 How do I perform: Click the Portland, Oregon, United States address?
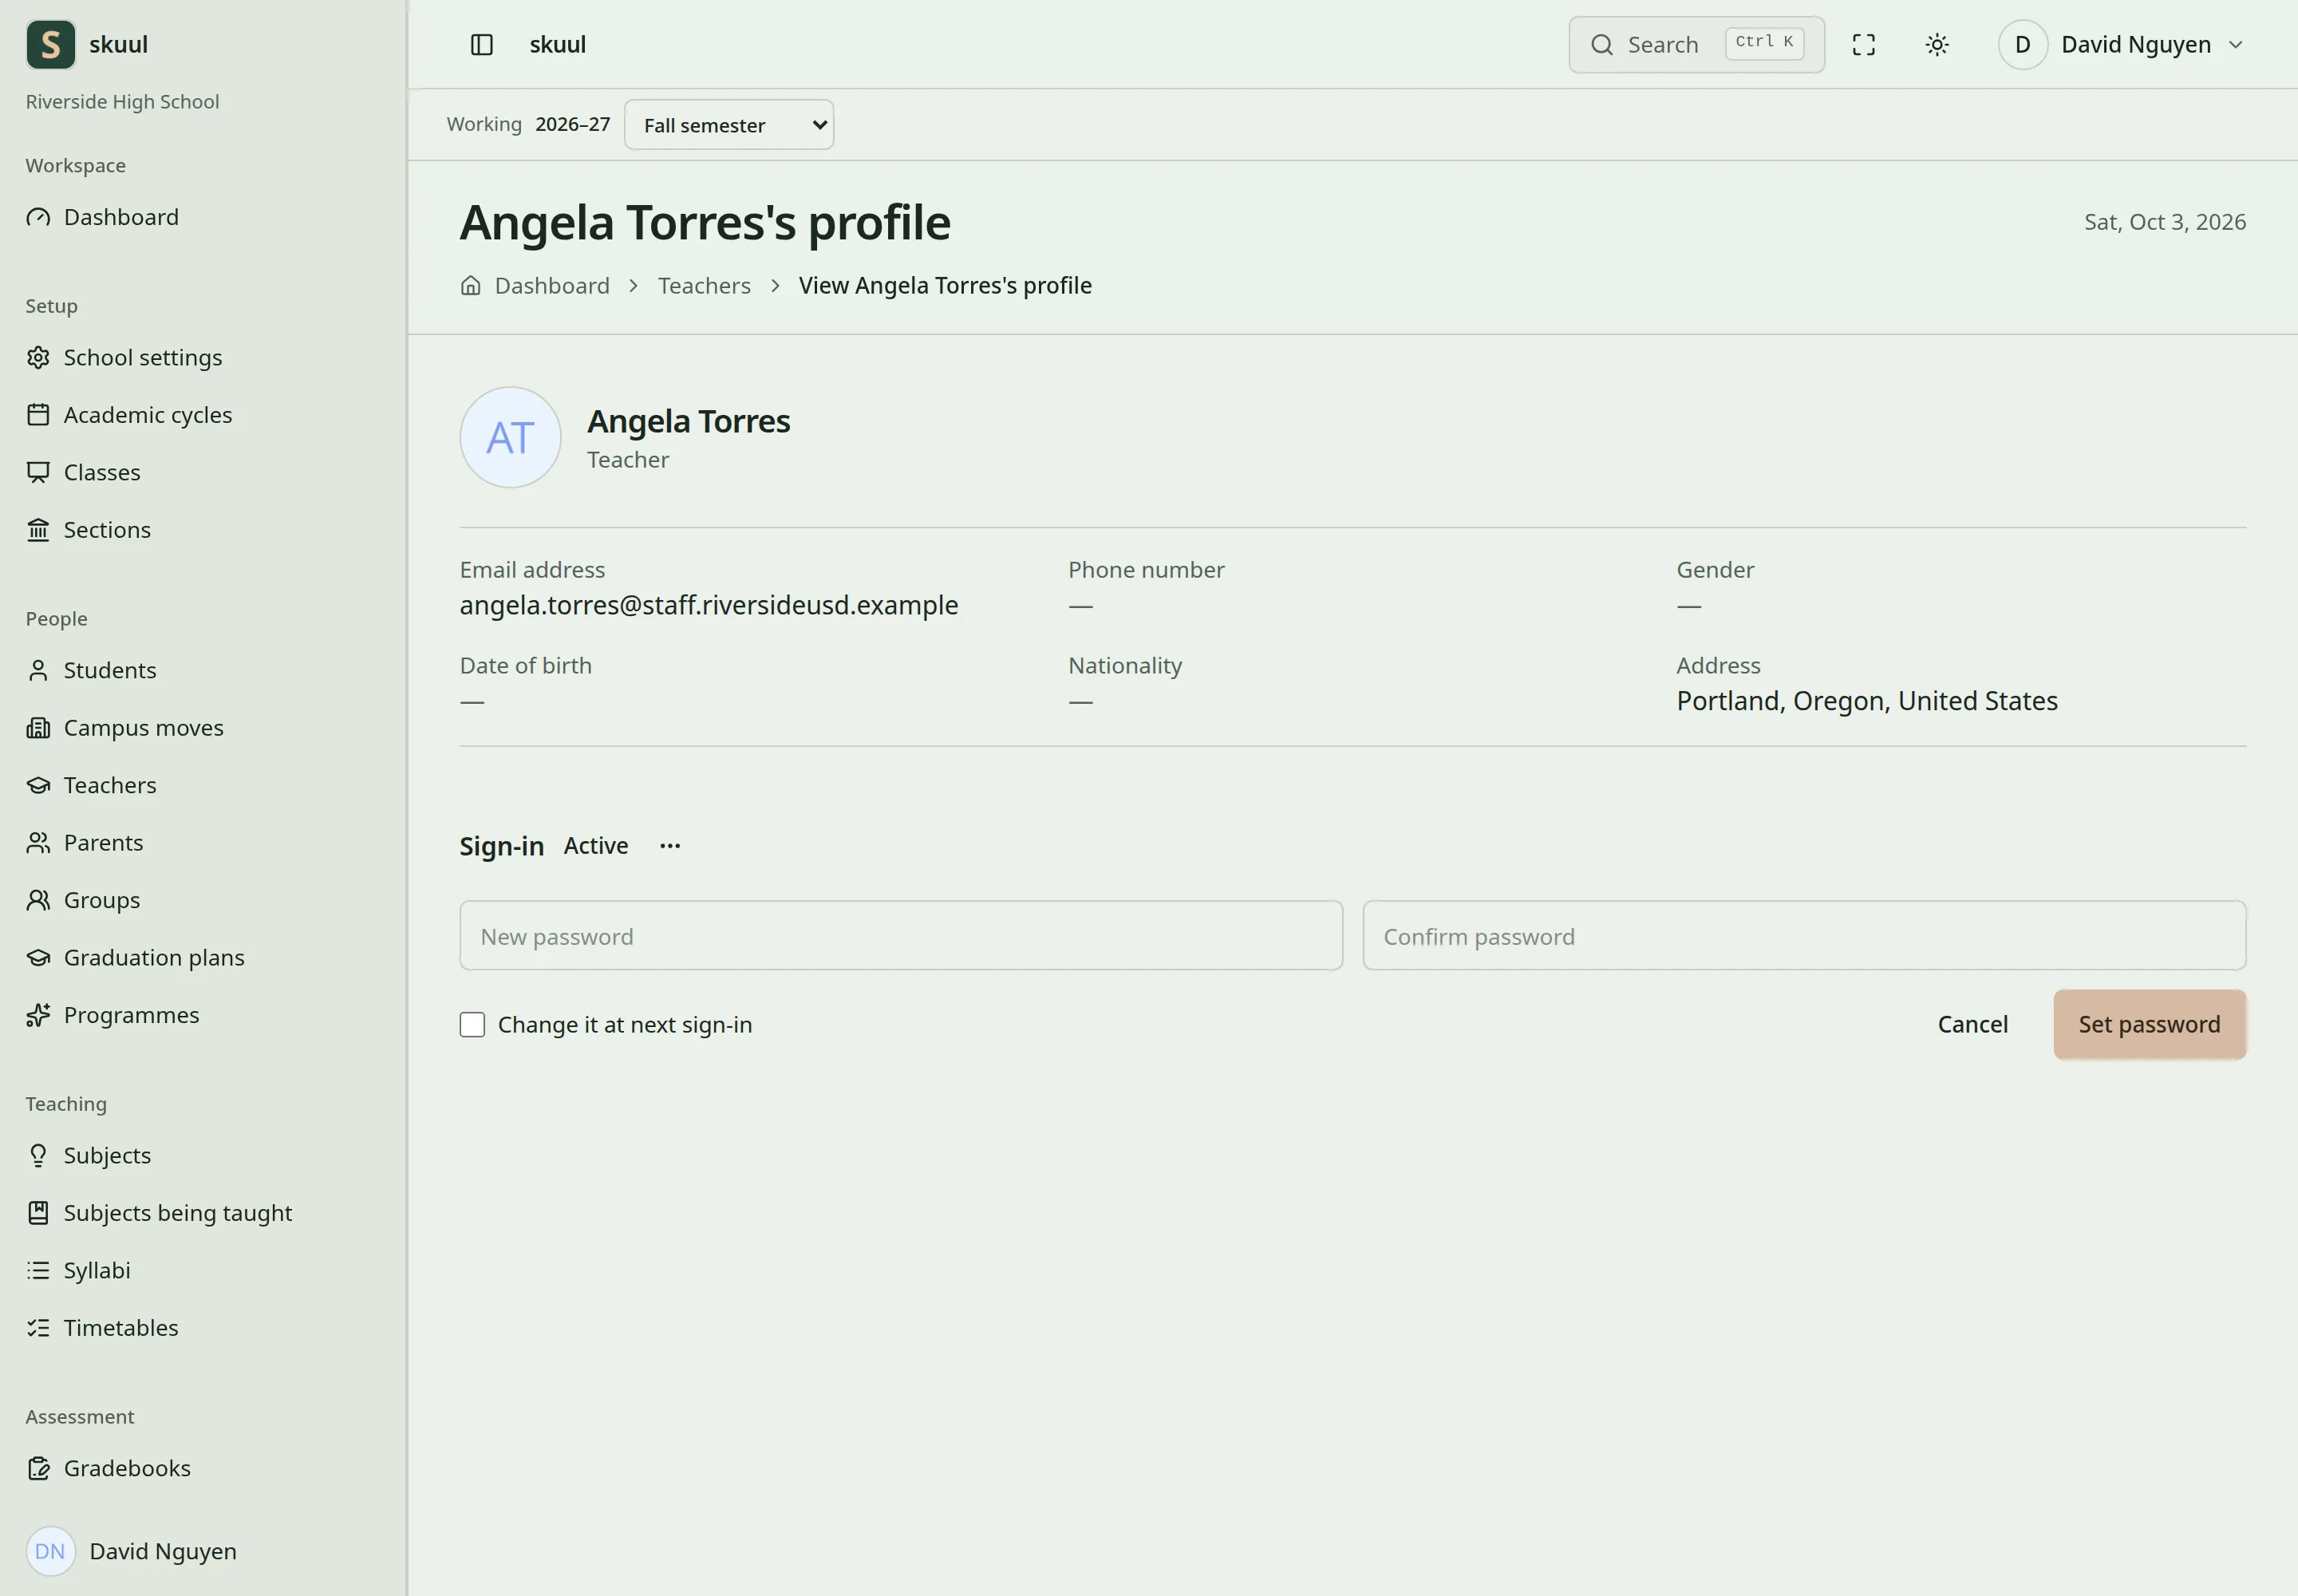pos(1867,701)
